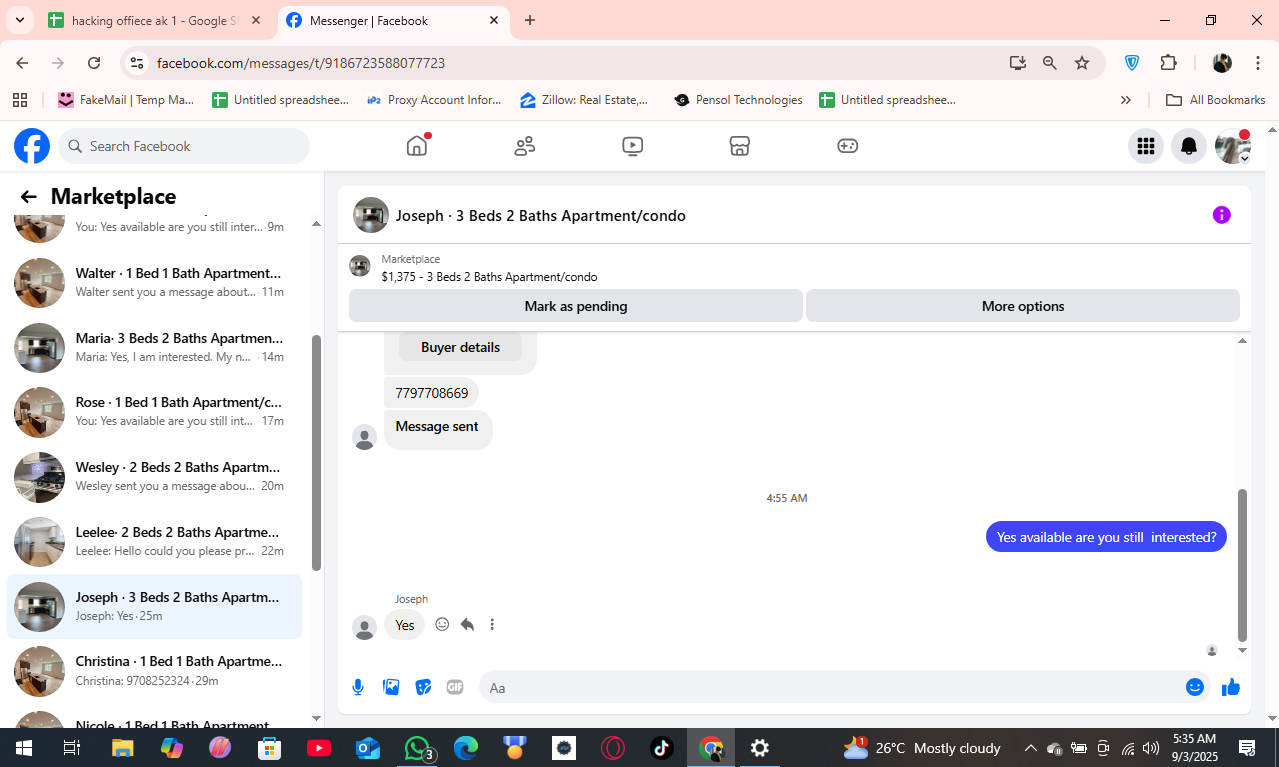Reply to Joseph's "Yes" message

467,624
